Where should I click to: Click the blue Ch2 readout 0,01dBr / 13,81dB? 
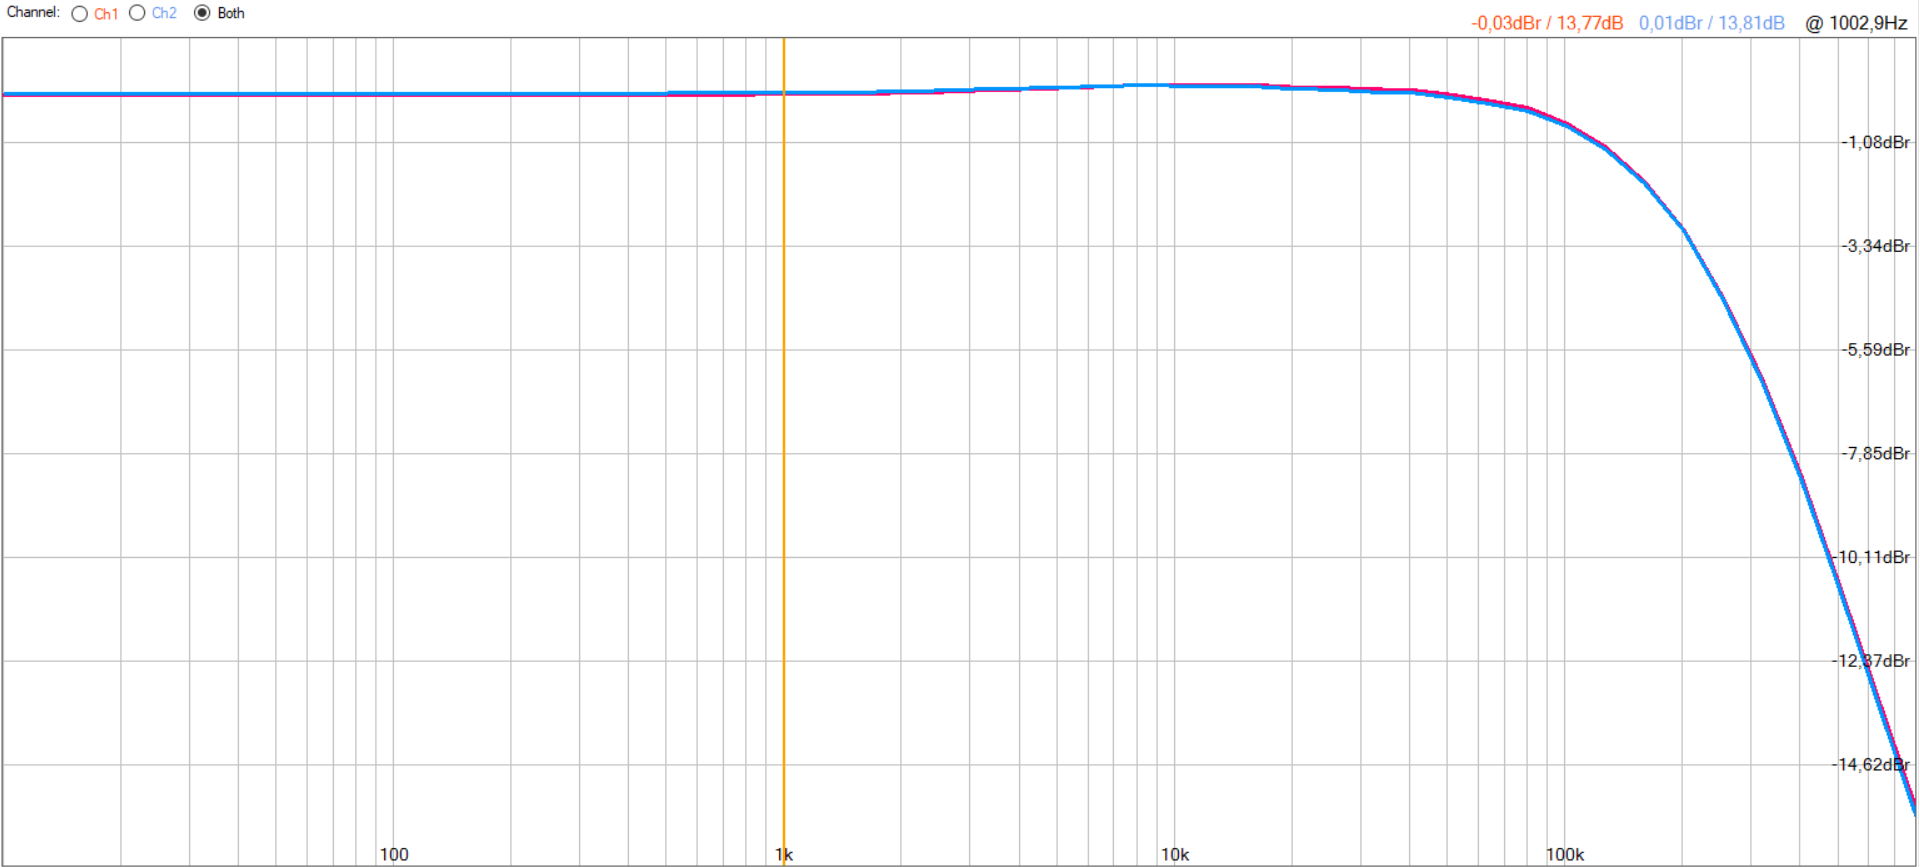click(1711, 23)
